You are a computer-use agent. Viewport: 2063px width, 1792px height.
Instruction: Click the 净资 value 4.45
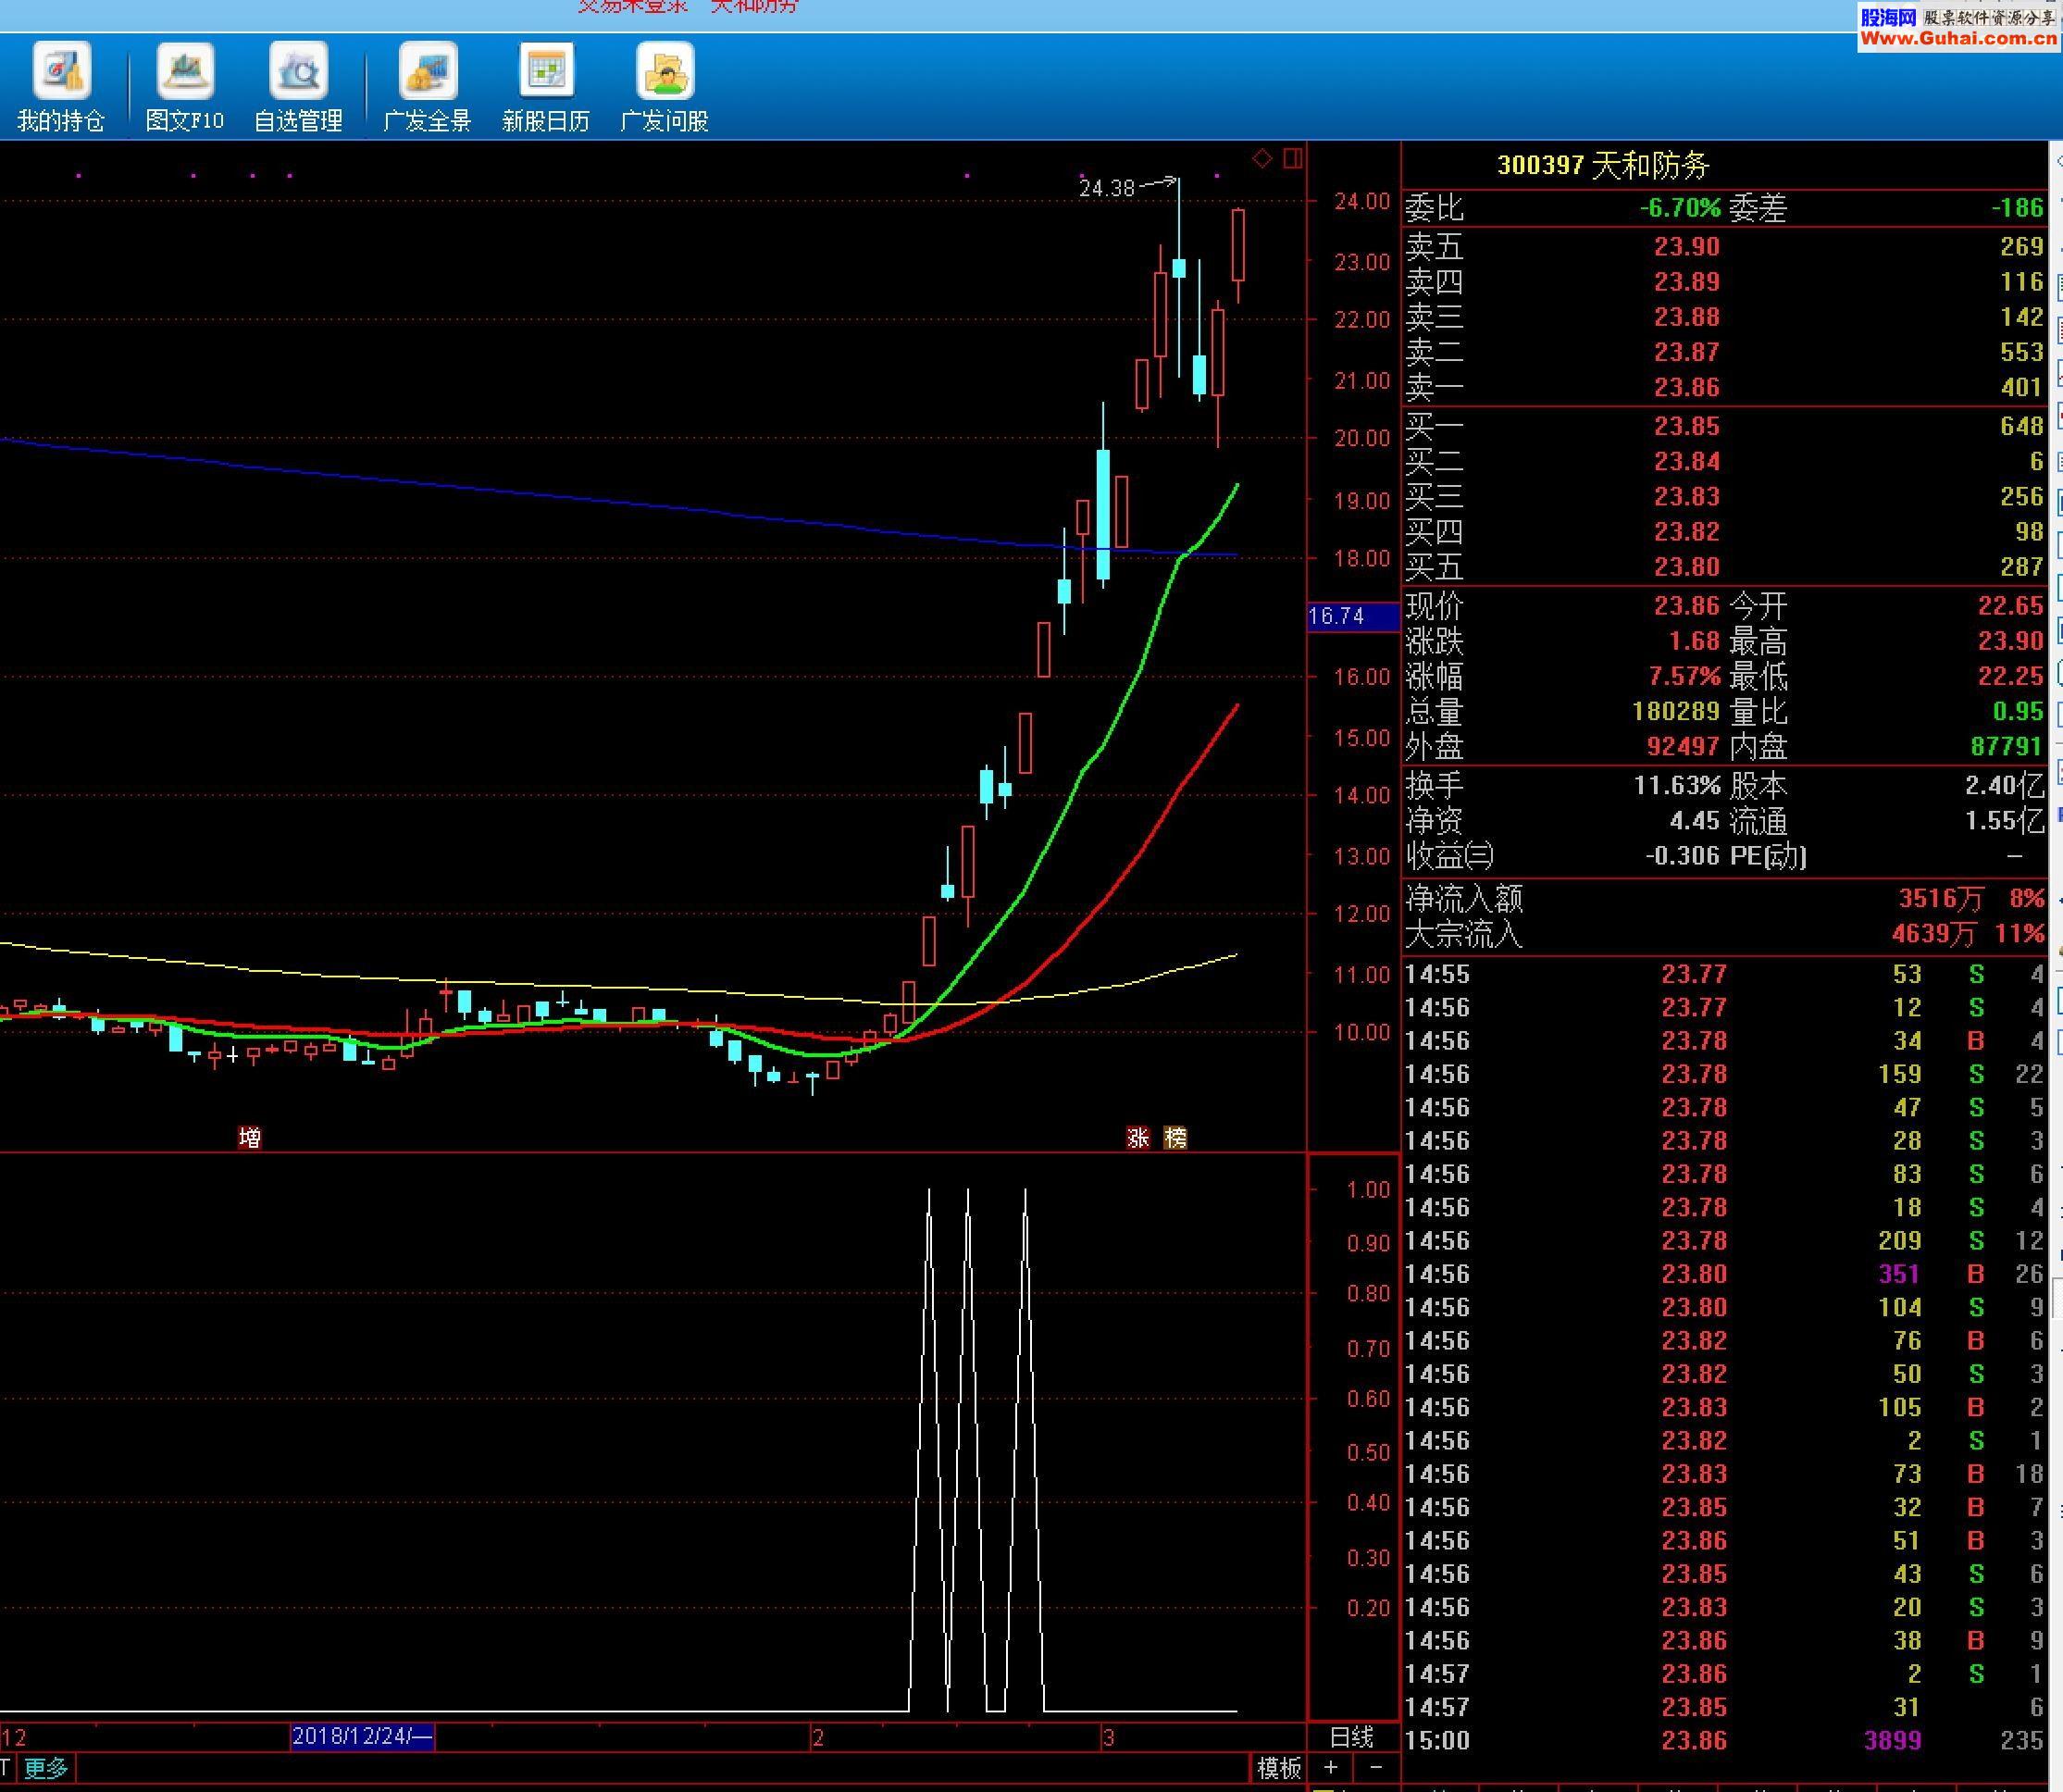[x=1694, y=821]
